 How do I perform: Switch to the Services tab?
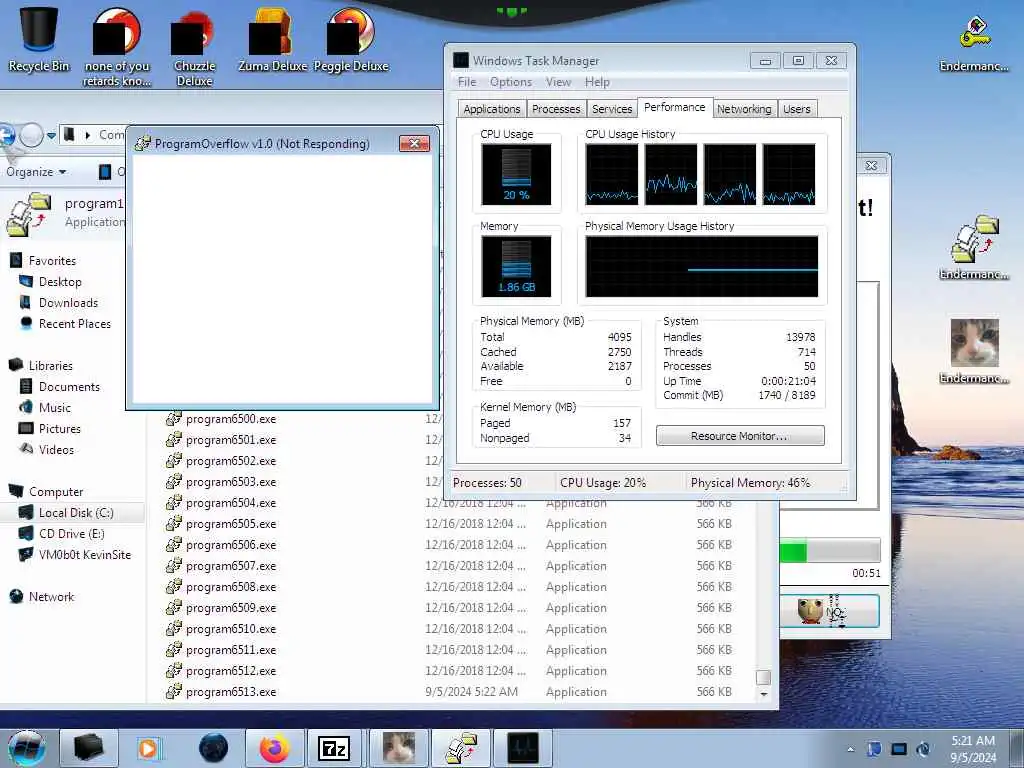612,109
